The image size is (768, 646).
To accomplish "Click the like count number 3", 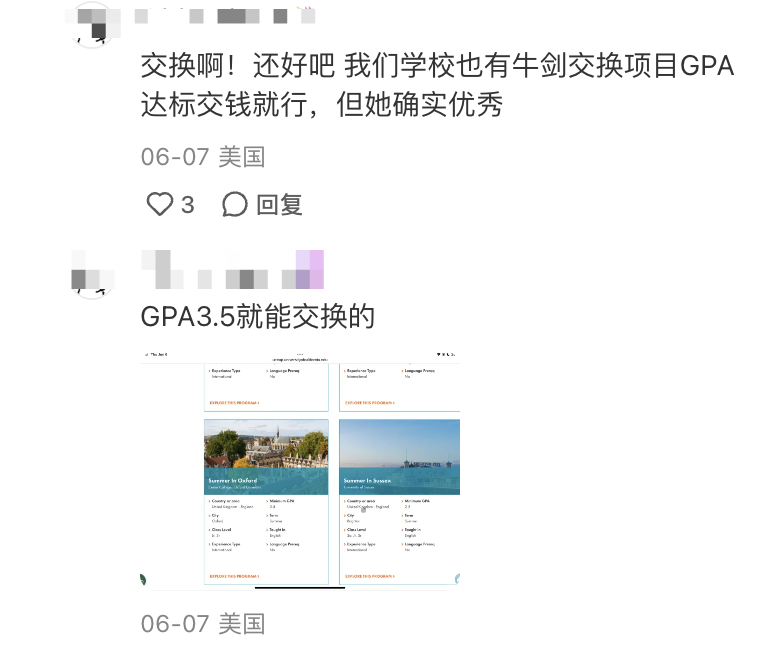I will click(188, 205).
